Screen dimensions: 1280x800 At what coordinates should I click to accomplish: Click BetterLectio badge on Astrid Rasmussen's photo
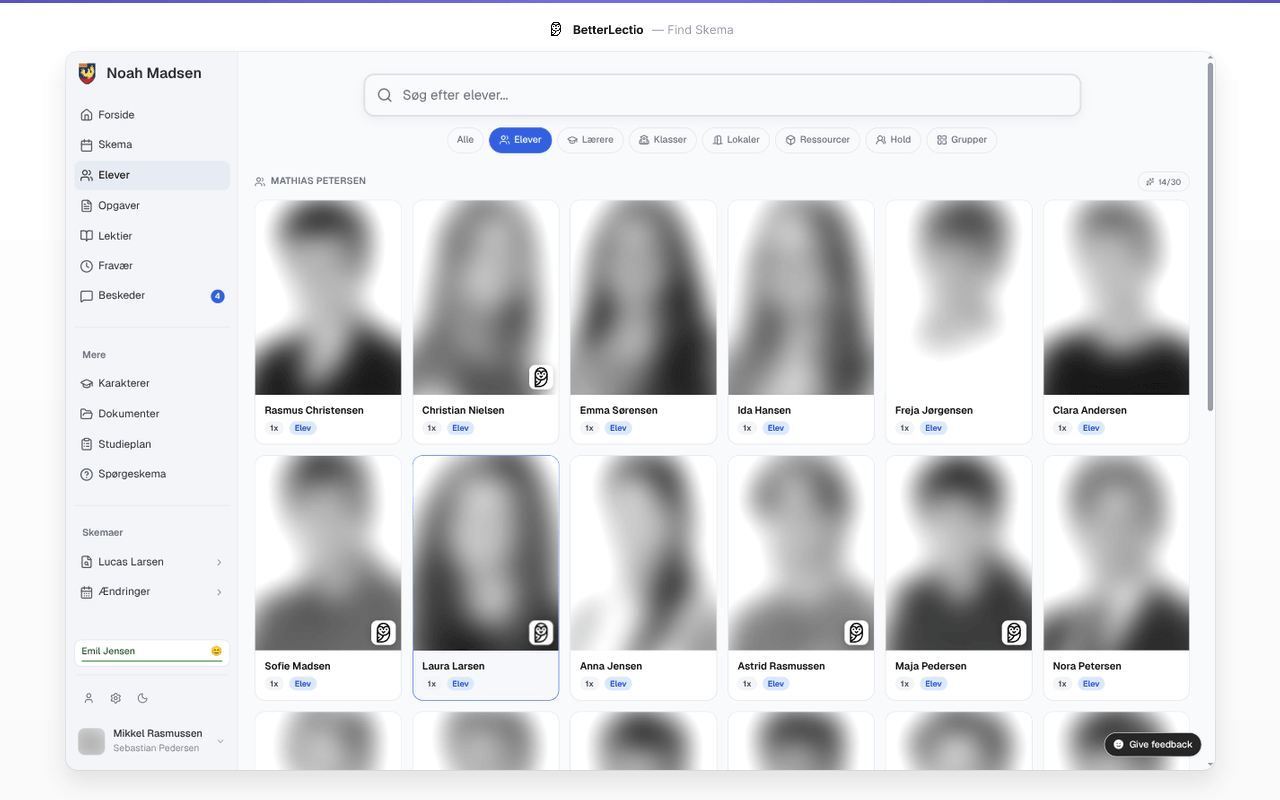click(x=856, y=633)
